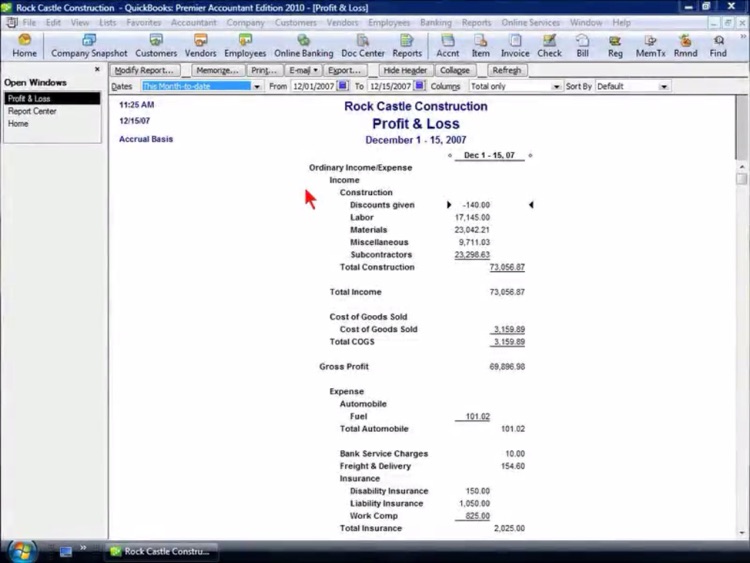Screen dimensions: 750x563
Task: Open the Accnt chart of accounts icon
Action: 448,46
